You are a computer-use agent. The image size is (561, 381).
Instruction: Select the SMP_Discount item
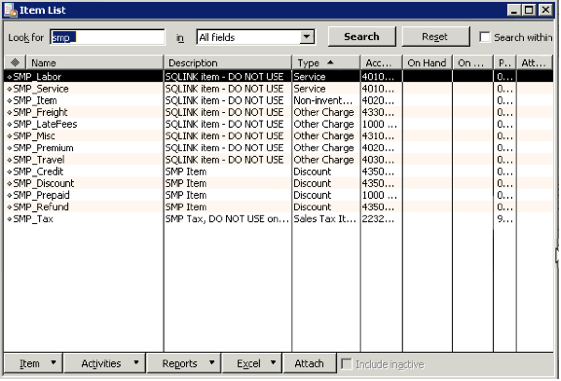pyautogui.click(x=44, y=183)
